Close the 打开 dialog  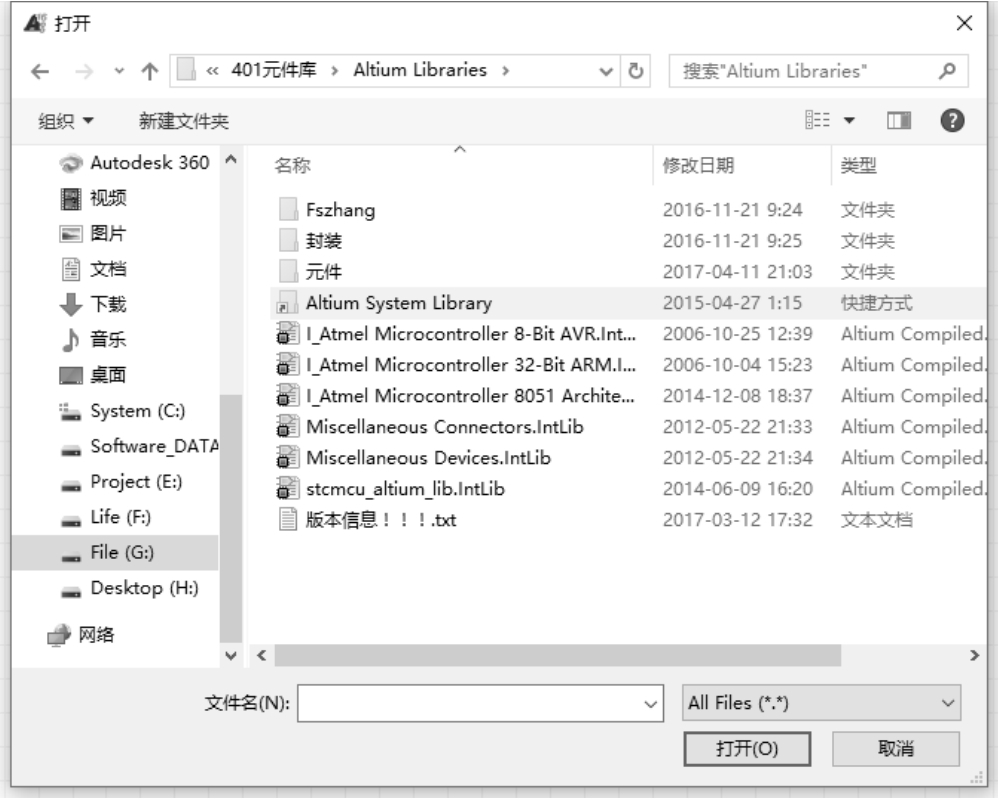[964, 24]
